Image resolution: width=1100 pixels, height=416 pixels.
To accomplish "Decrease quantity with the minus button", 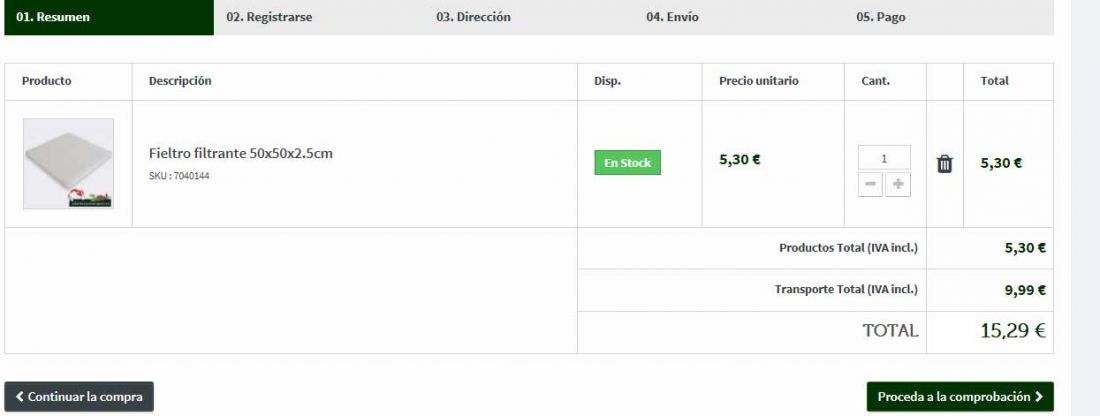I will tap(870, 184).
